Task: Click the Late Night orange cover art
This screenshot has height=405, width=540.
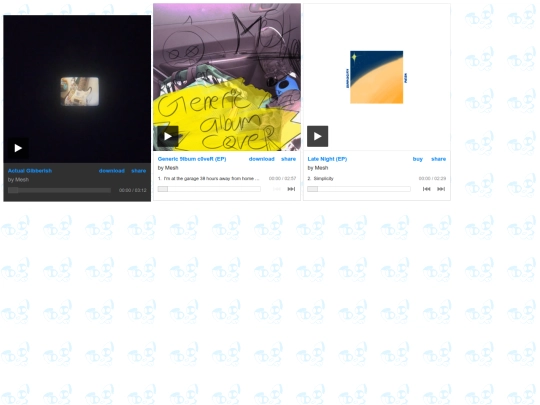Action: click(x=377, y=77)
